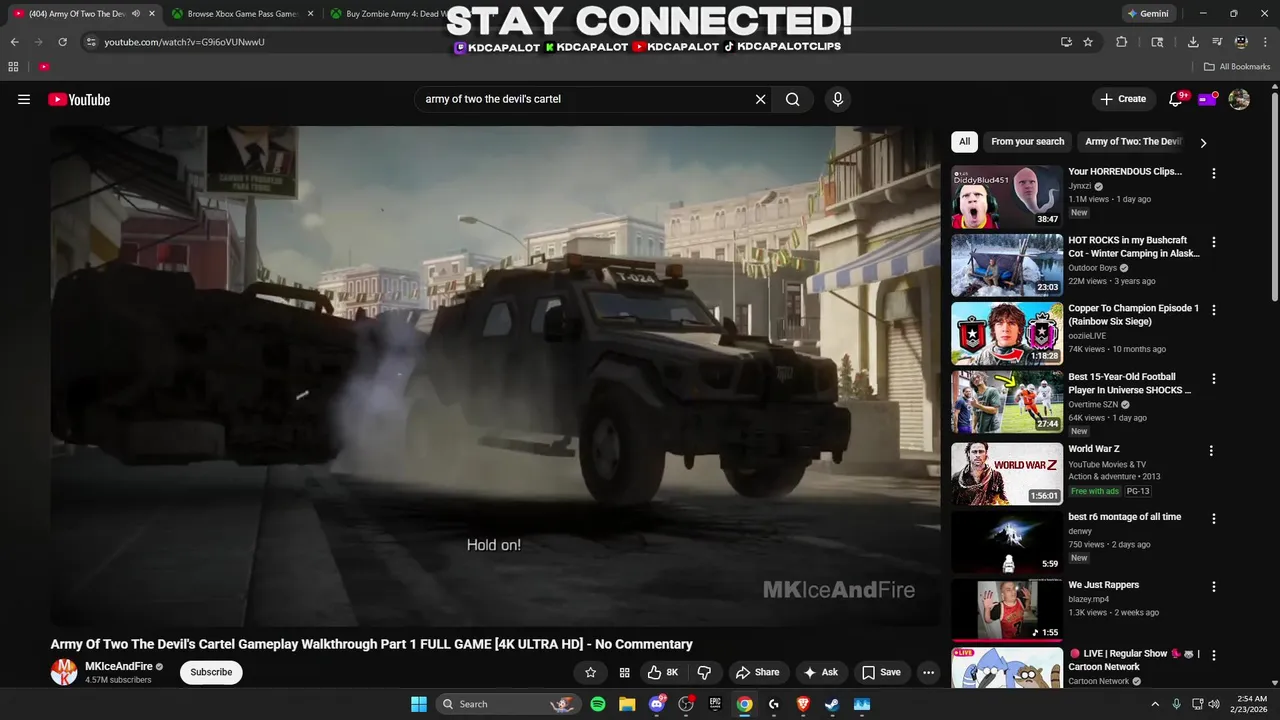This screenshot has width=1280, height=720.
Task: Open Discord from the taskbar
Action: 657,704
